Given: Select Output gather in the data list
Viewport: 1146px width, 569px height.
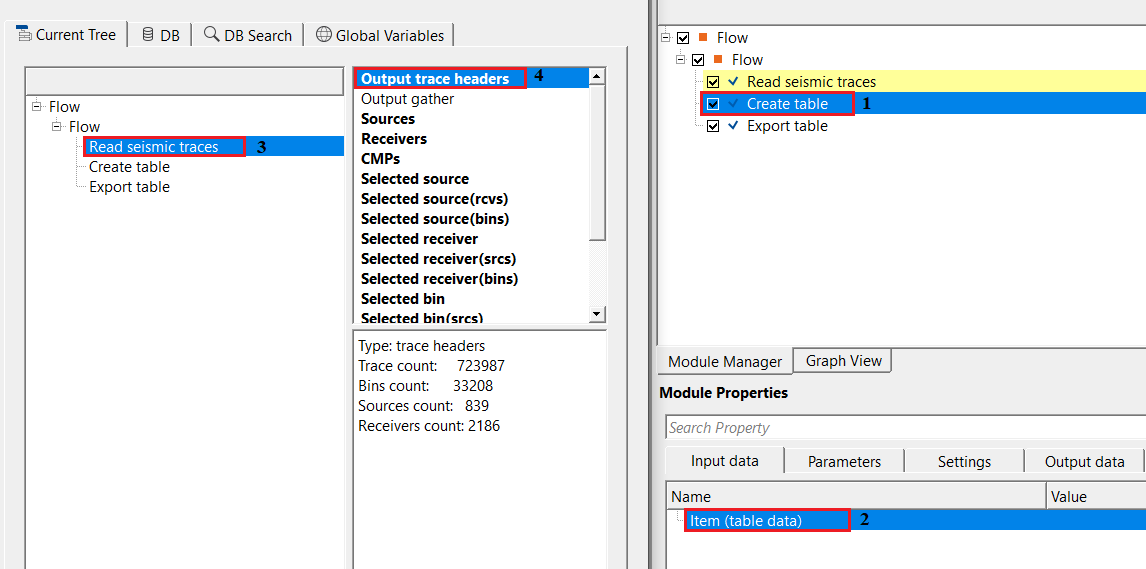Looking at the screenshot, I should coord(407,99).
